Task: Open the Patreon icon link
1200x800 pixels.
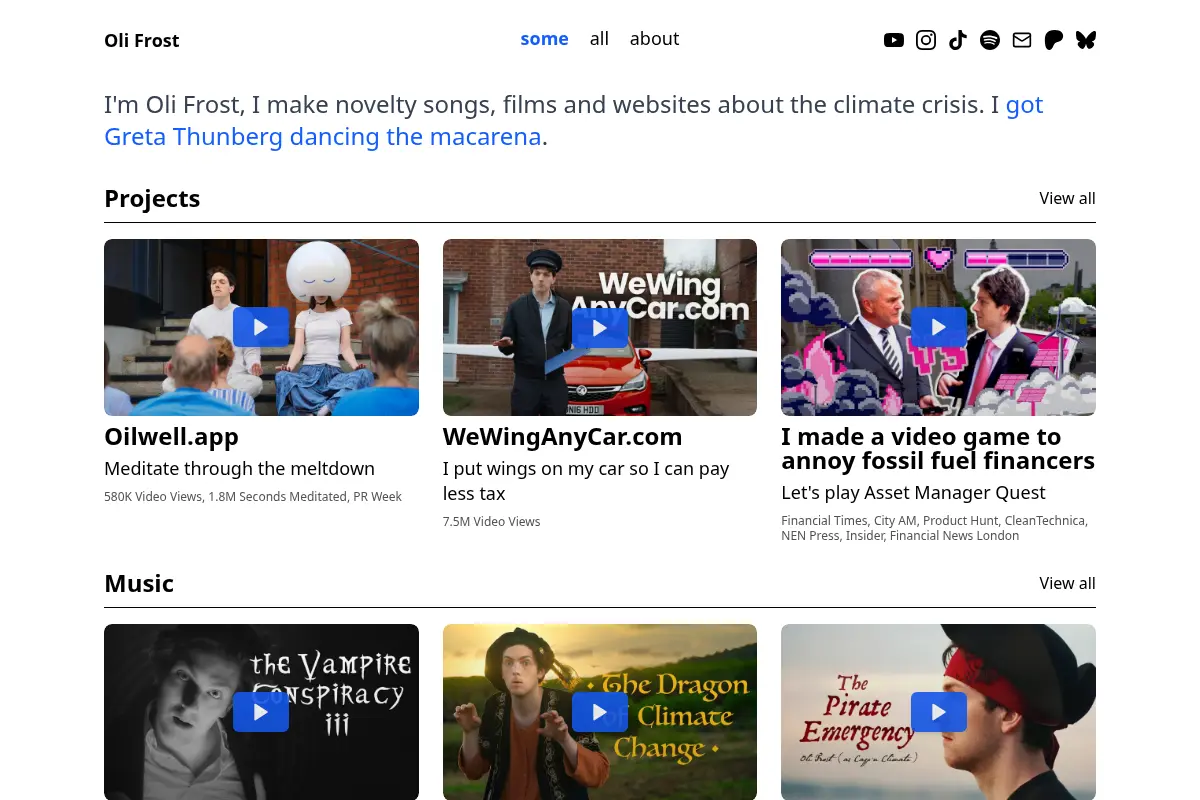Action: [1054, 40]
